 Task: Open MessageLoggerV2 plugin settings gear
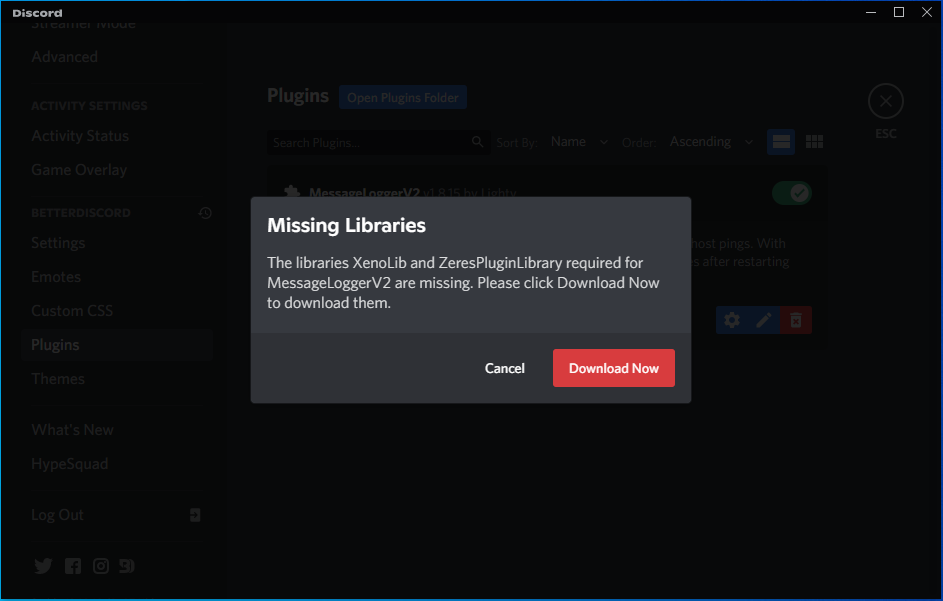(x=732, y=320)
